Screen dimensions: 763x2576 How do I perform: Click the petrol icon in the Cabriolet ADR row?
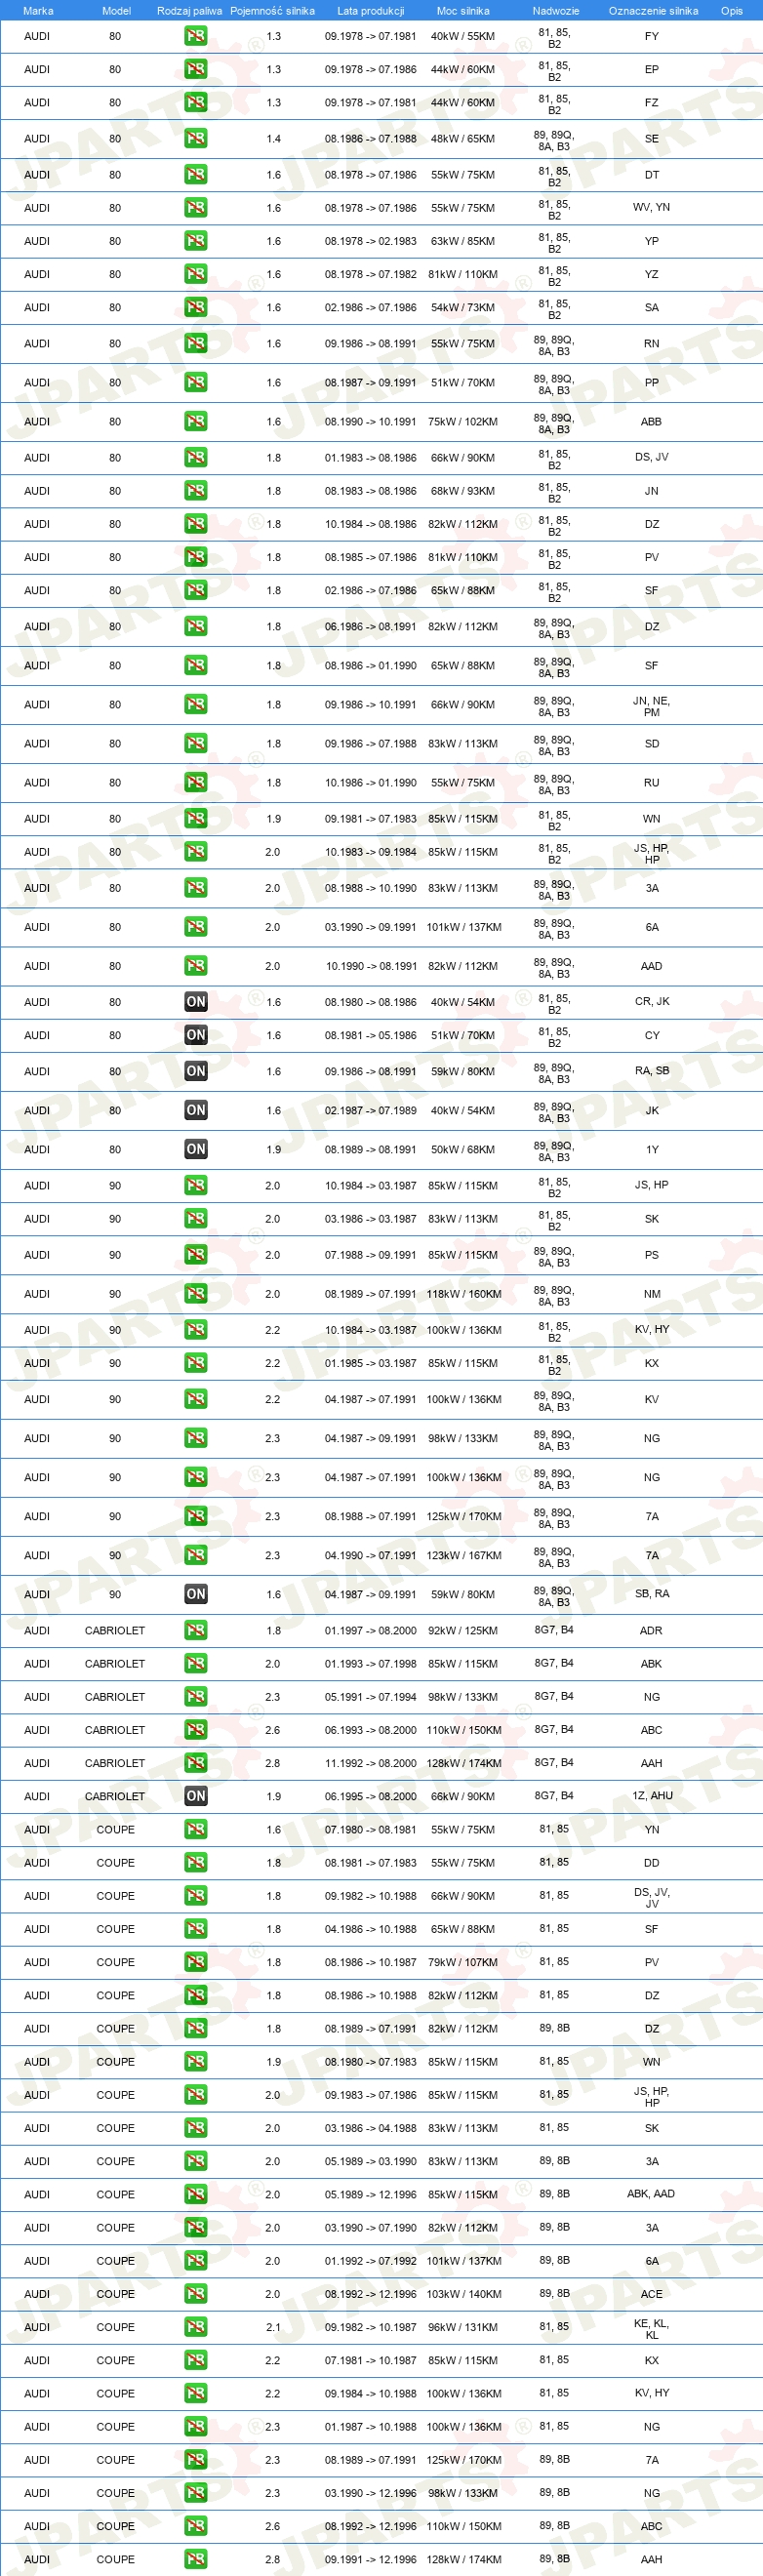click(196, 1630)
